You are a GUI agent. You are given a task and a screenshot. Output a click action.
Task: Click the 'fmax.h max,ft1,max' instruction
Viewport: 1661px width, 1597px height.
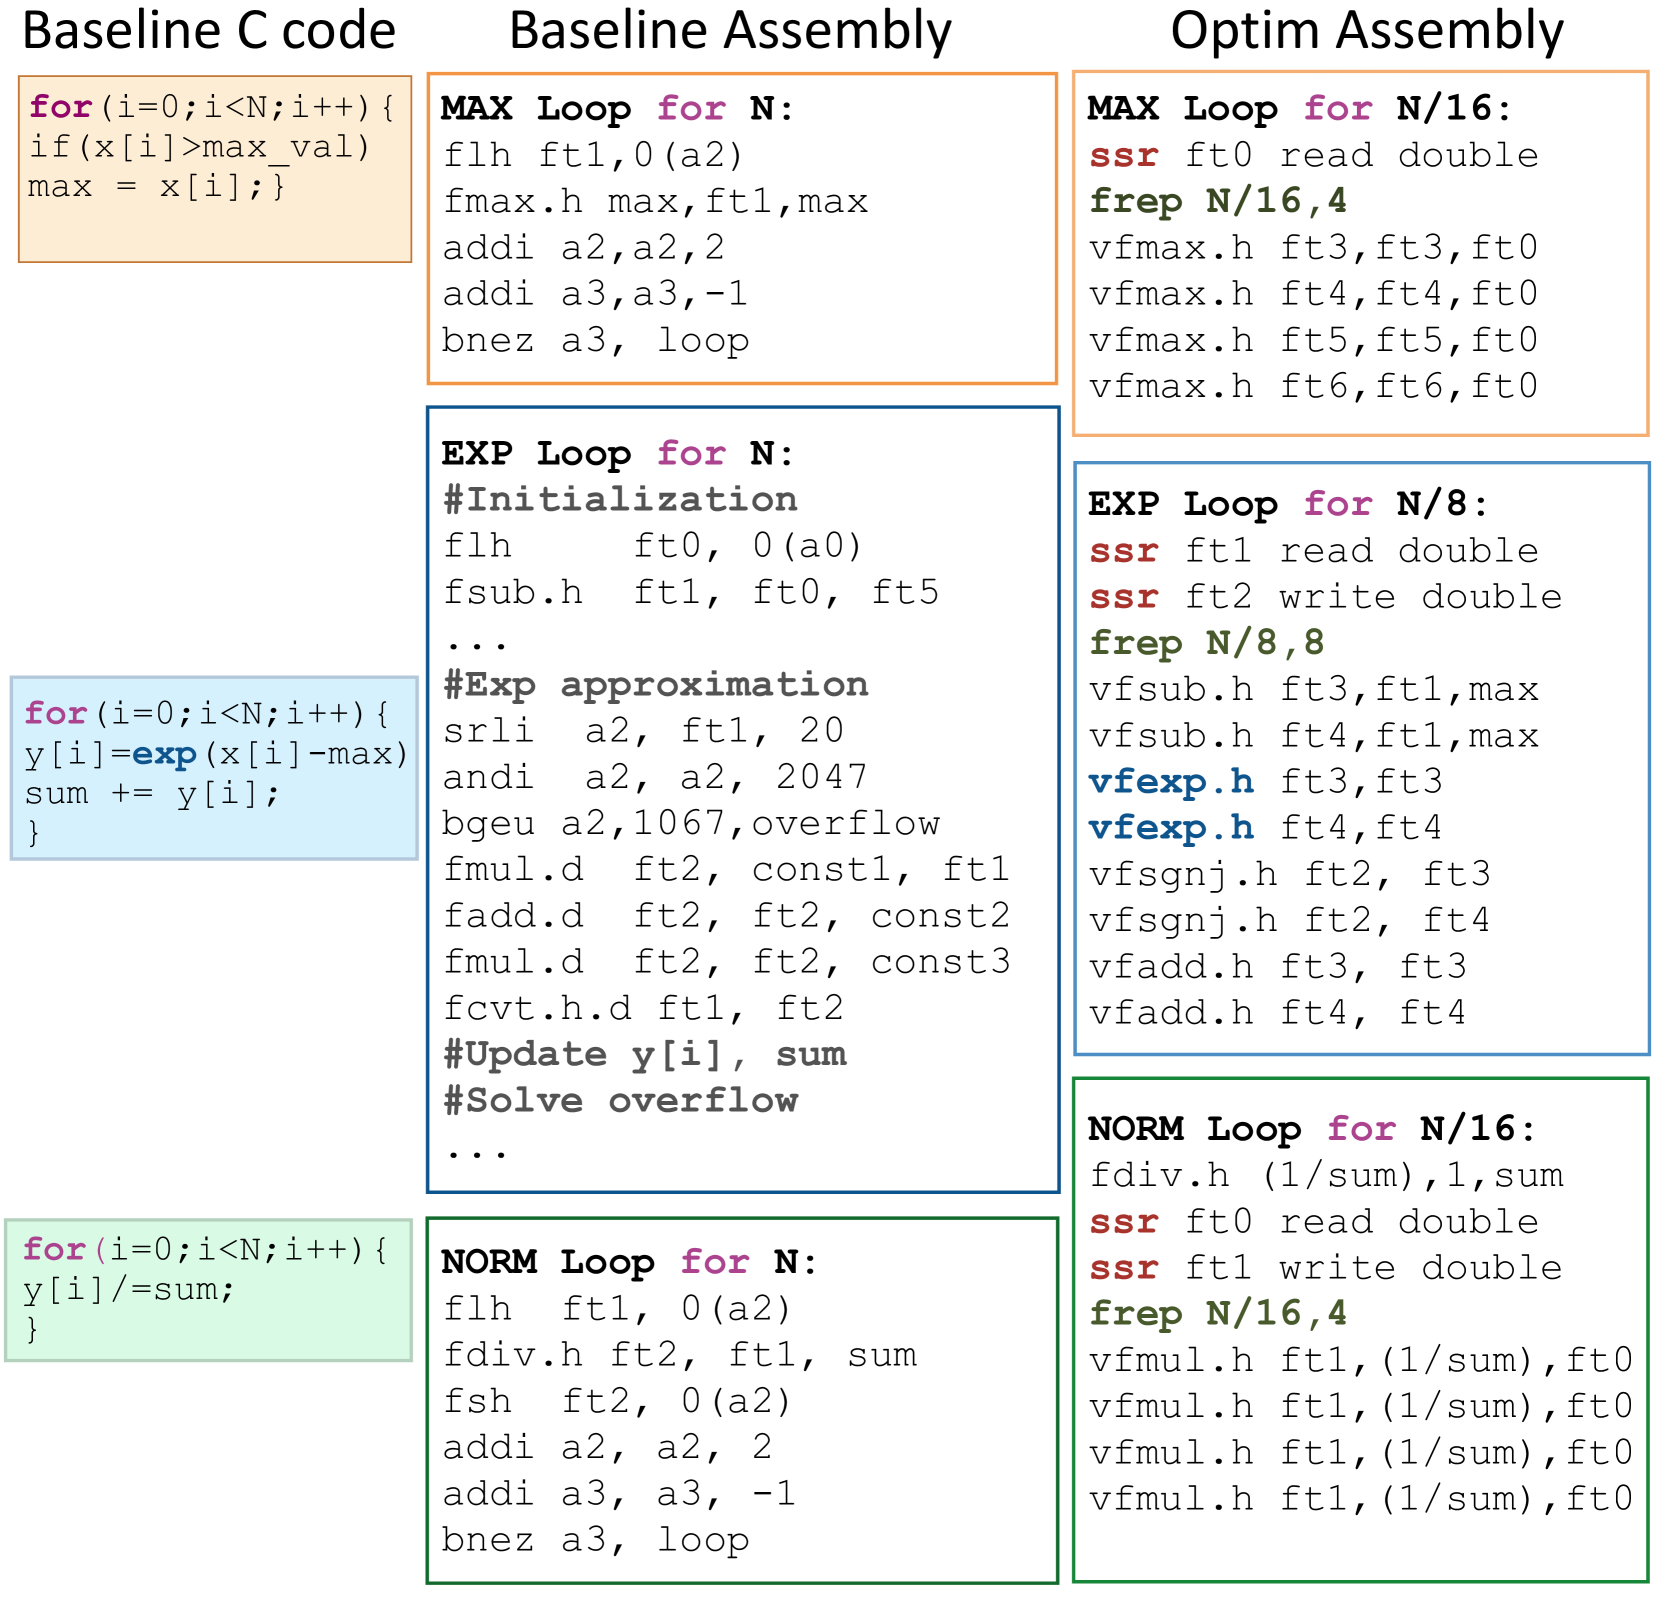click(655, 202)
